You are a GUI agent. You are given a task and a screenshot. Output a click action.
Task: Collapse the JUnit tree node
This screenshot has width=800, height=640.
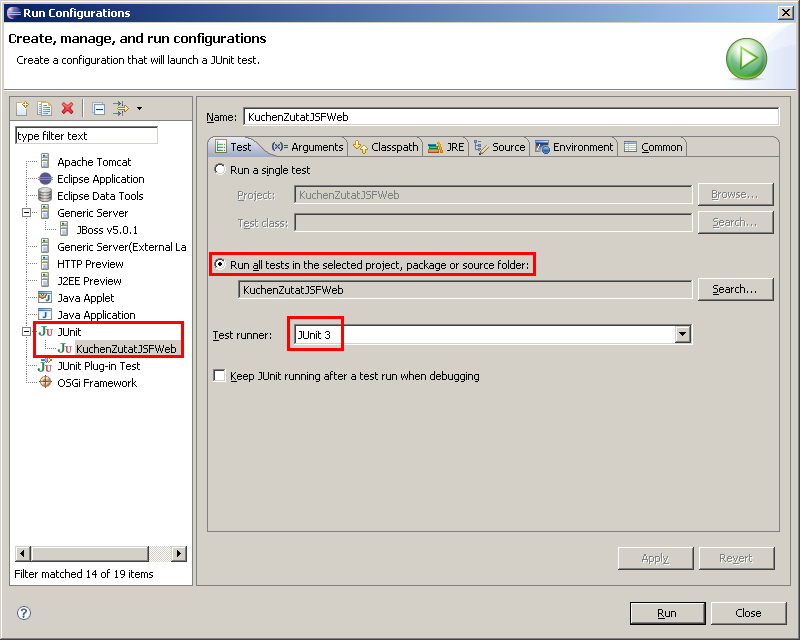point(27,332)
